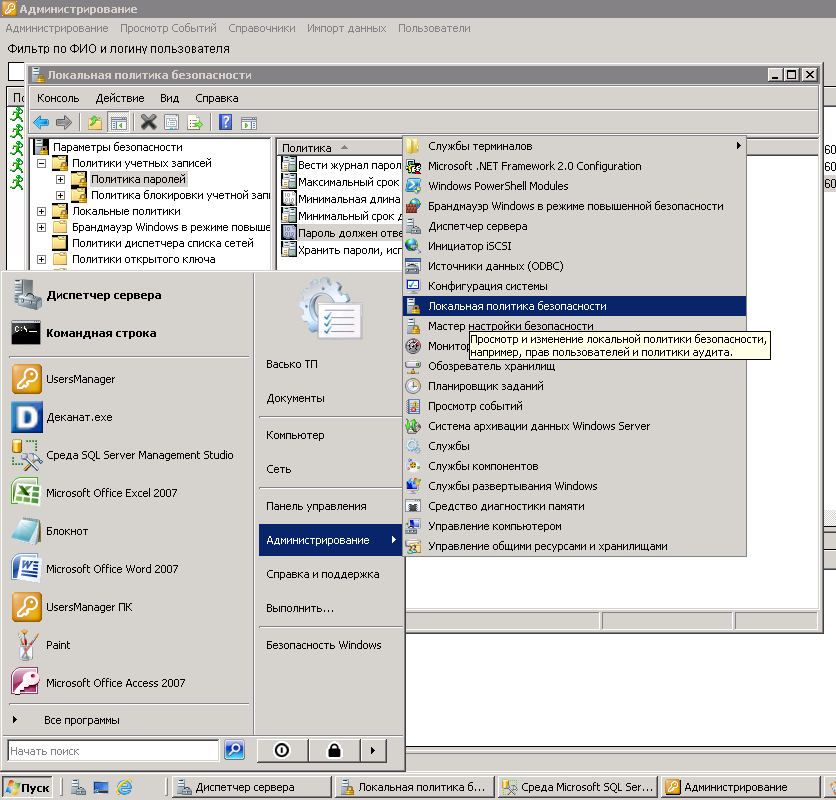The height and width of the screenshot is (800, 836).
Task: Open Paint from the Start menu
Action: [x=58, y=645]
